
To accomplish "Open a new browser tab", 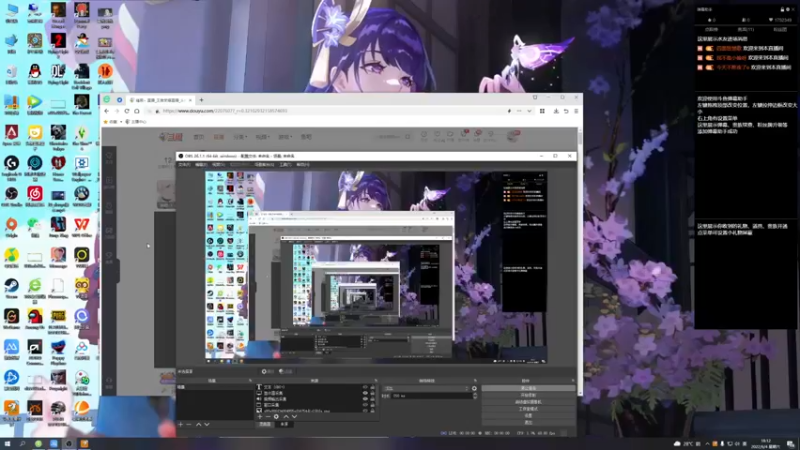I will (201, 100).
